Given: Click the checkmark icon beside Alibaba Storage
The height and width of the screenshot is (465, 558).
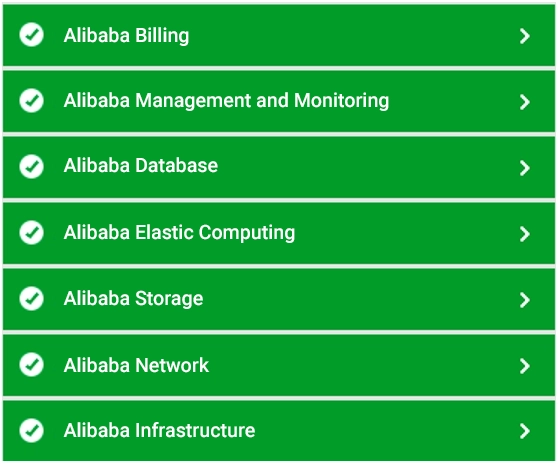Looking at the screenshot, I should 32,298.
